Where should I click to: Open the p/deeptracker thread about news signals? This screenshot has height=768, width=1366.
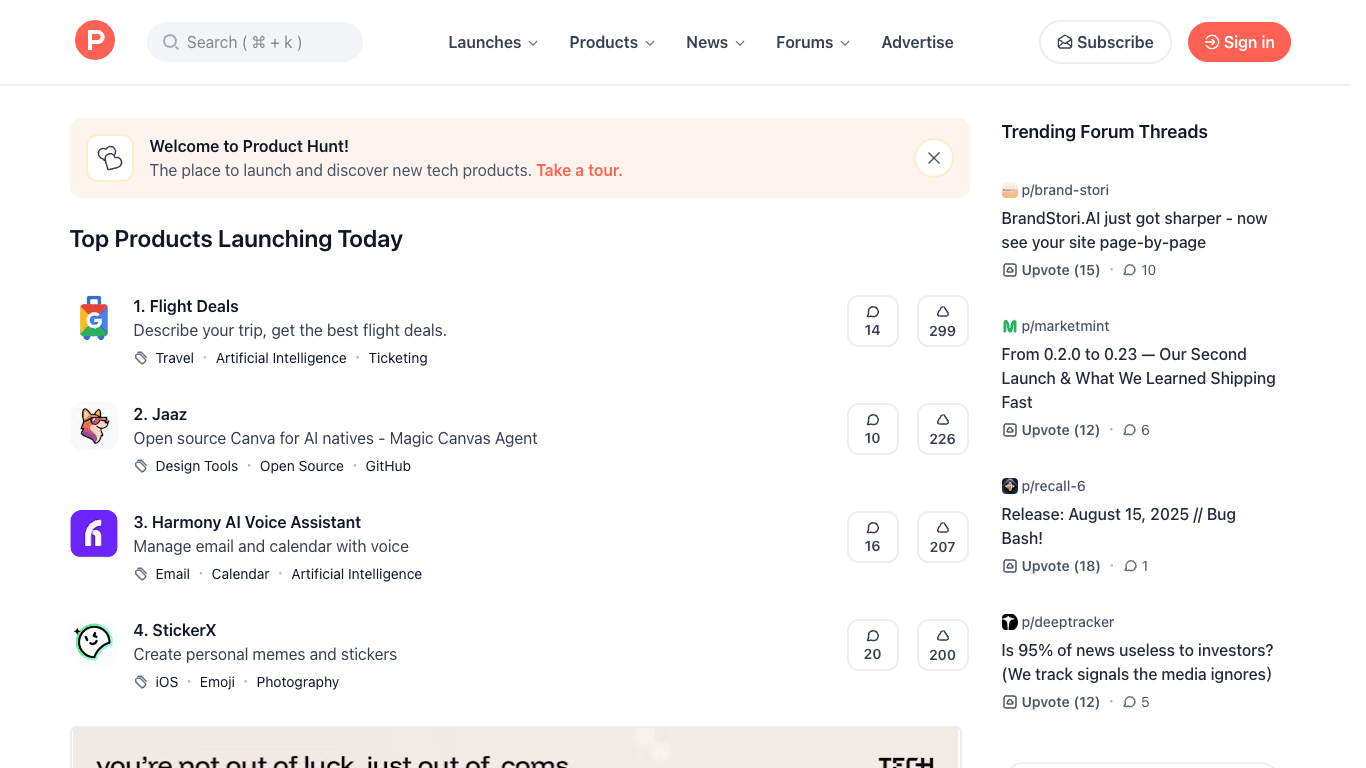click(1136, 662)
